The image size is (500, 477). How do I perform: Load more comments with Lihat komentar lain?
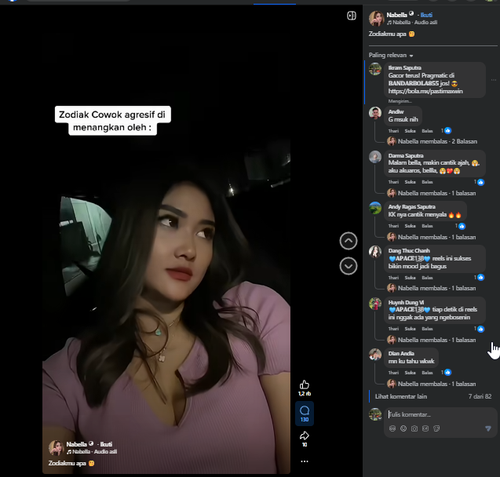(x=401, y=397)
